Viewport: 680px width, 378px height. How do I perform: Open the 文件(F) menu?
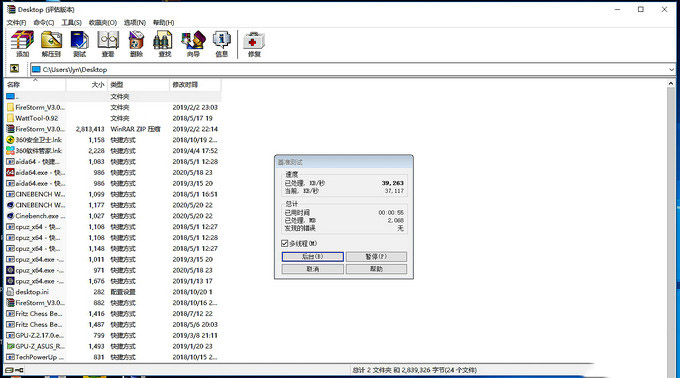tap(16, 23)
